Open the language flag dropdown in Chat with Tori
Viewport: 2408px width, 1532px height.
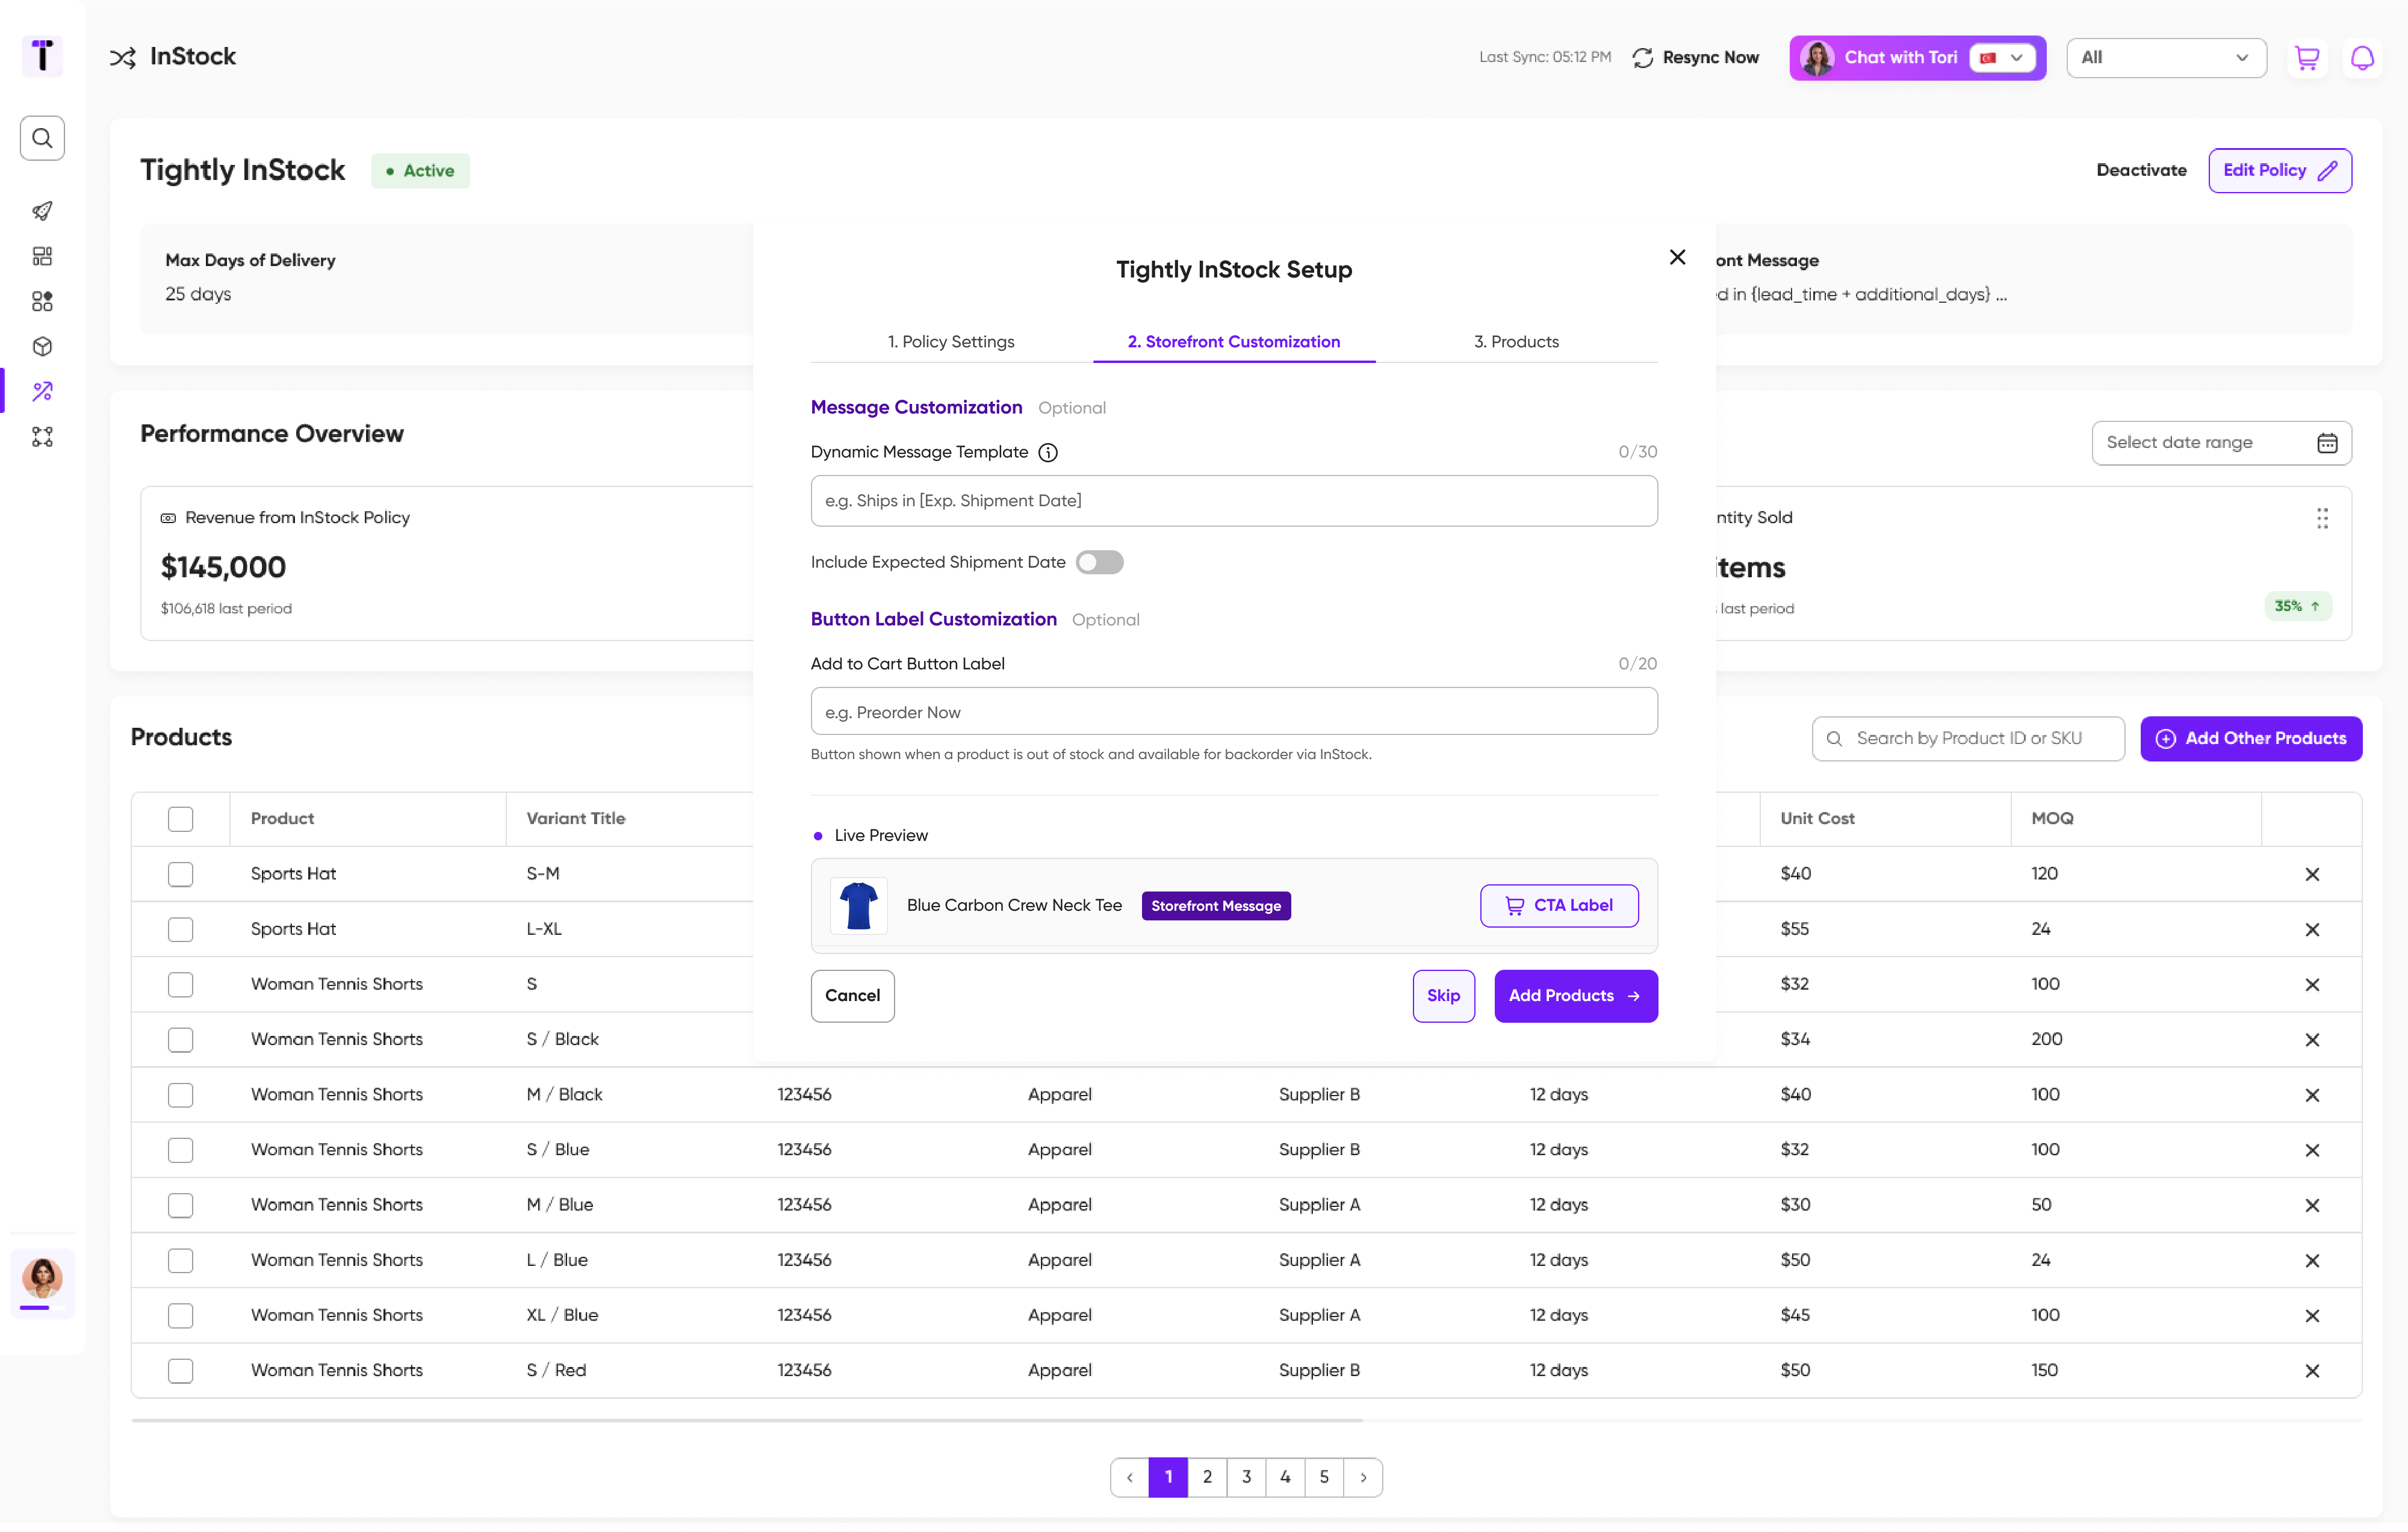[2003, 58]
